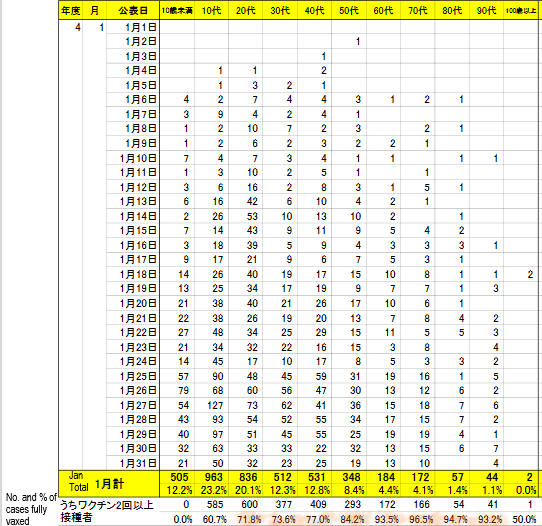The width and height of the screenshot is (542, 526).
Task: Select the 100歳以上 header cell
Action: (521, 10)
